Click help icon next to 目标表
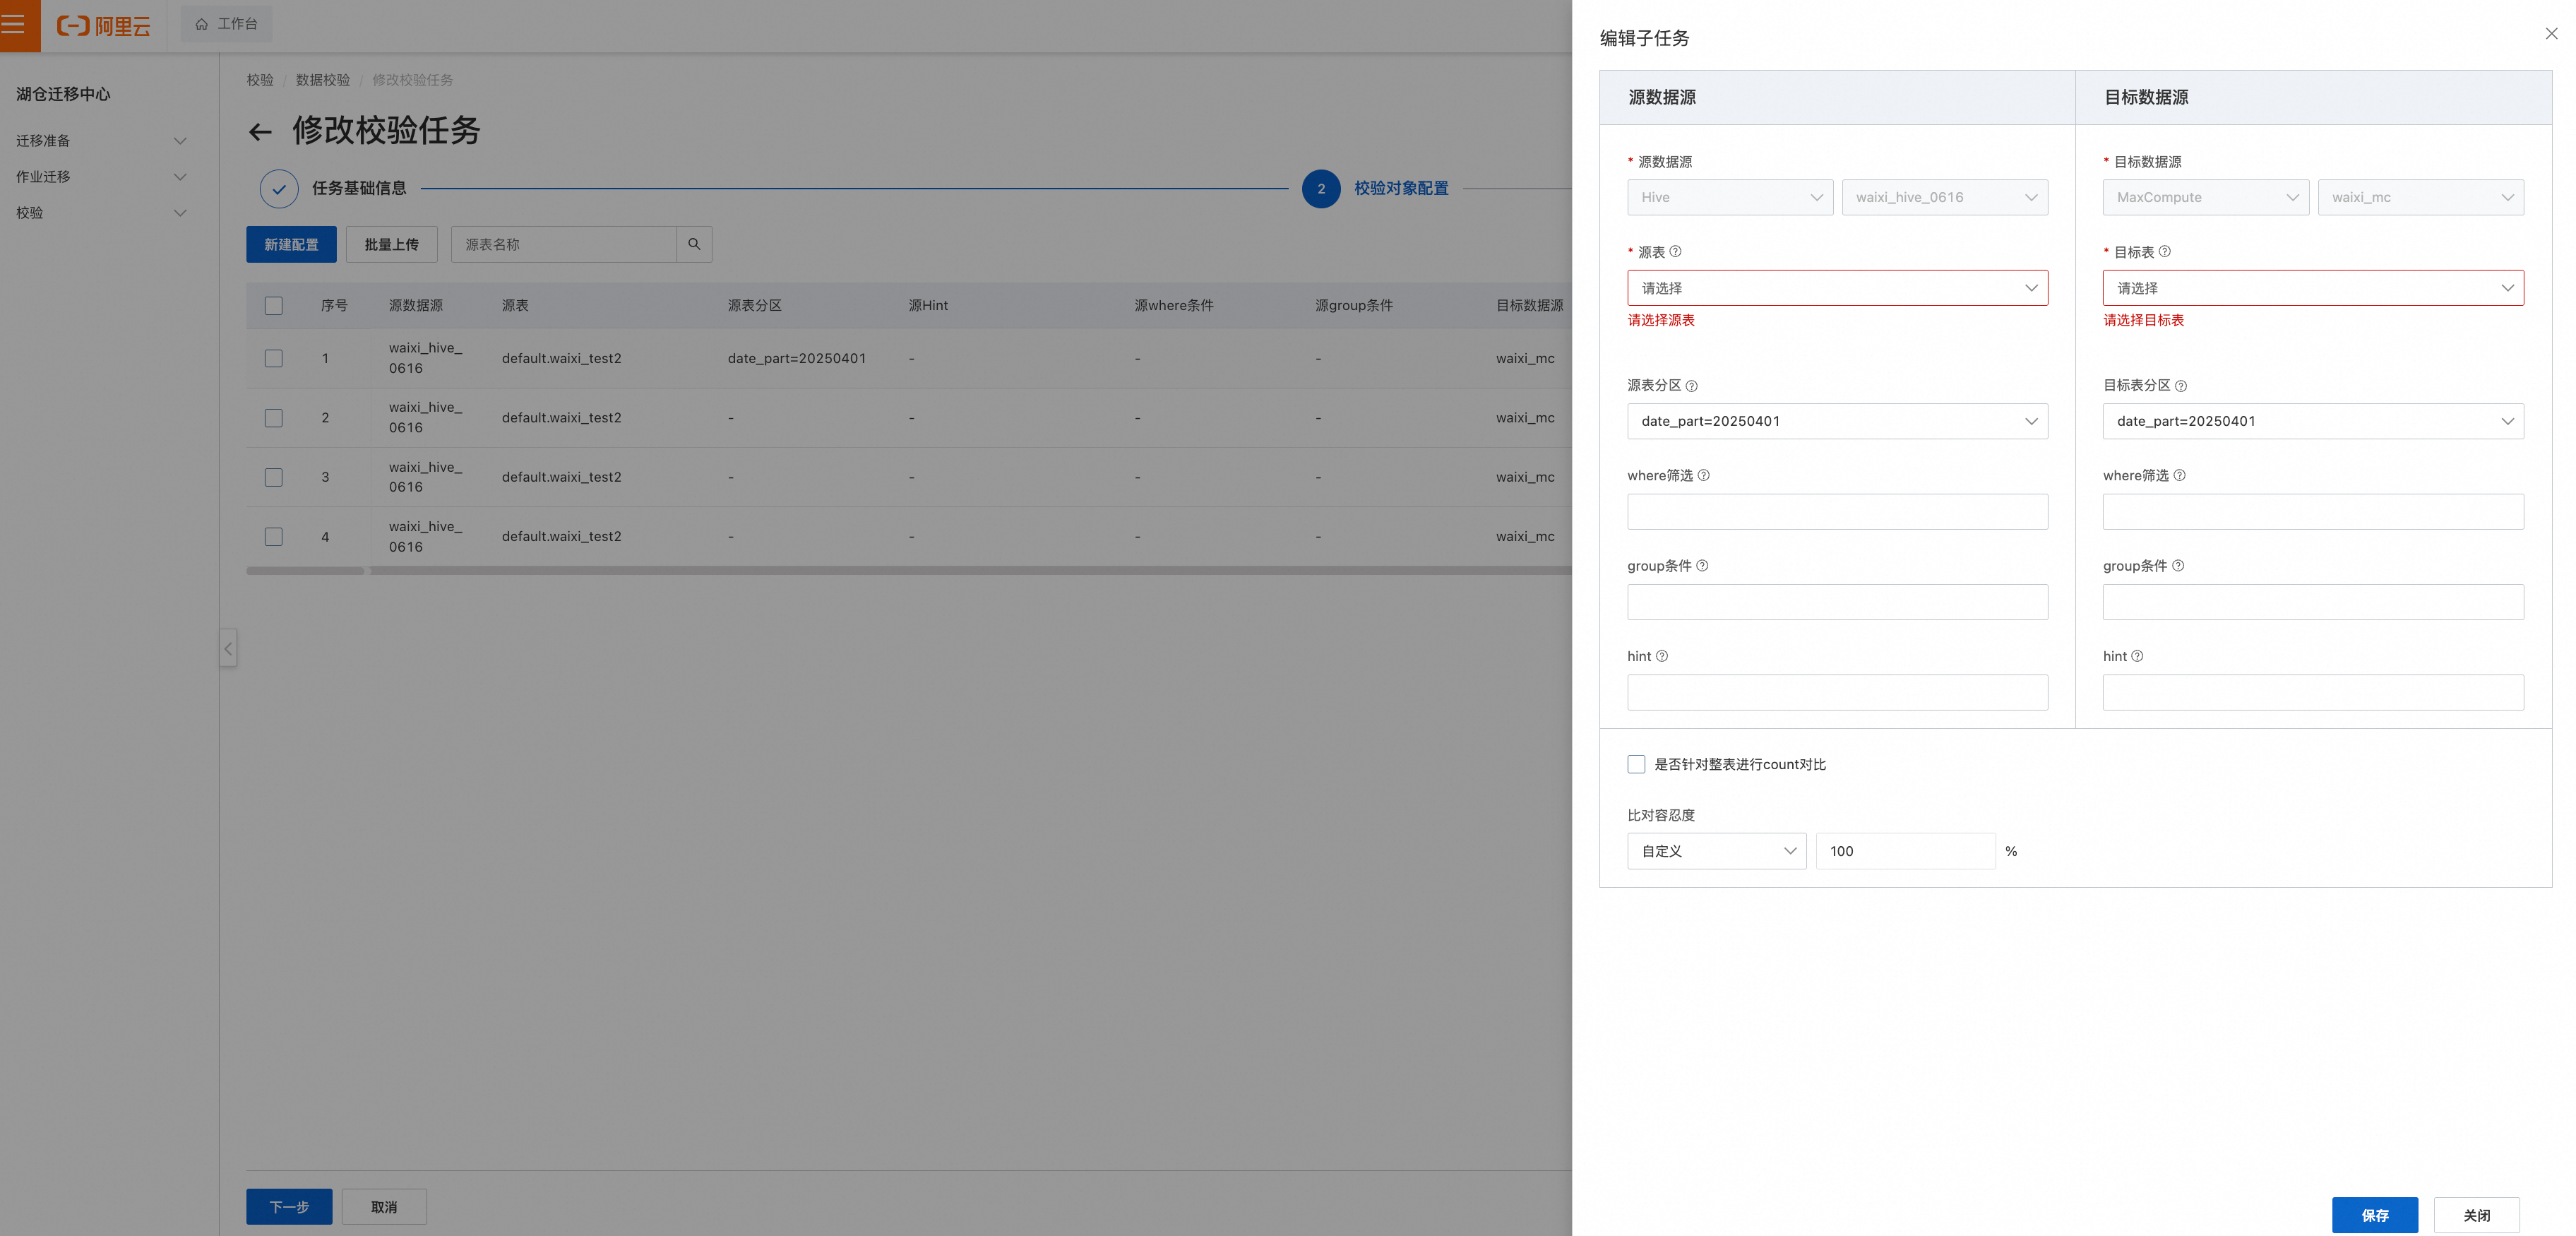 [x=2165, y=251]
